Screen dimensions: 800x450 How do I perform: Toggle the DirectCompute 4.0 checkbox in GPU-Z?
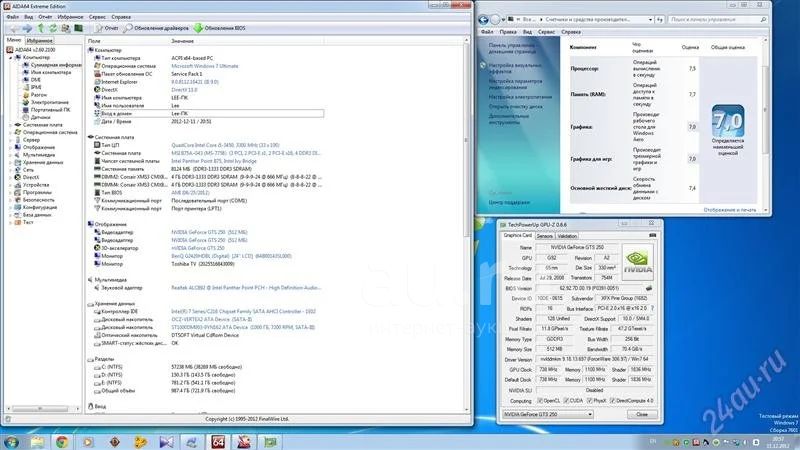click(x=612, y=401)
